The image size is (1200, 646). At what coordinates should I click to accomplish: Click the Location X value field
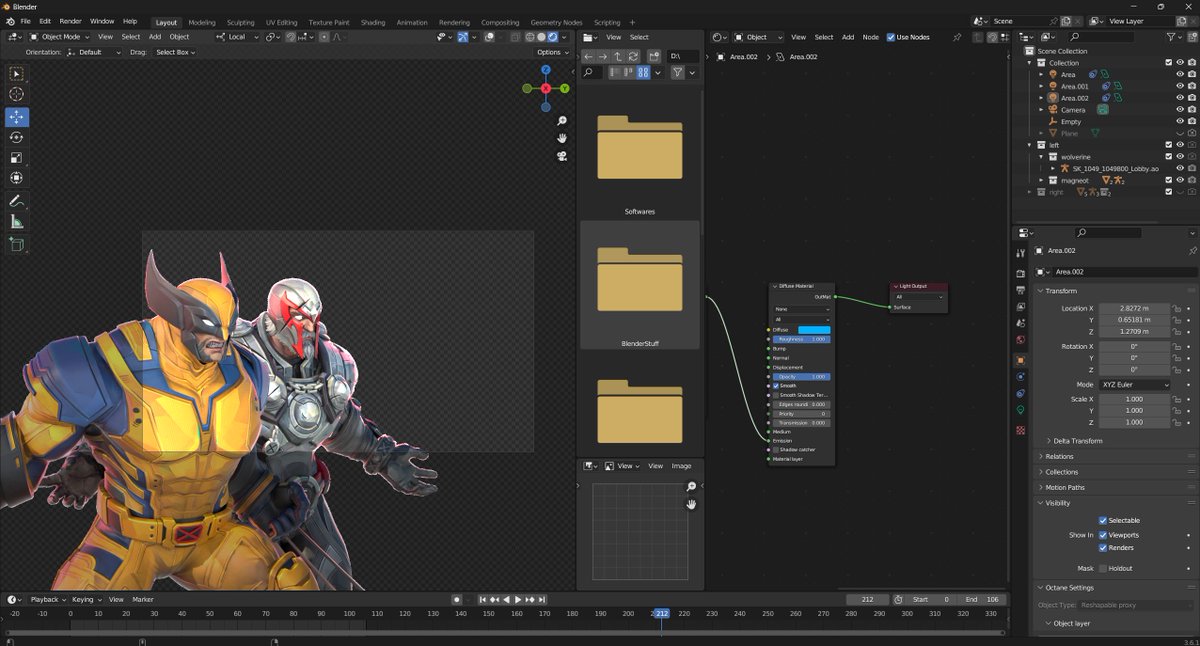(1134, 308)
